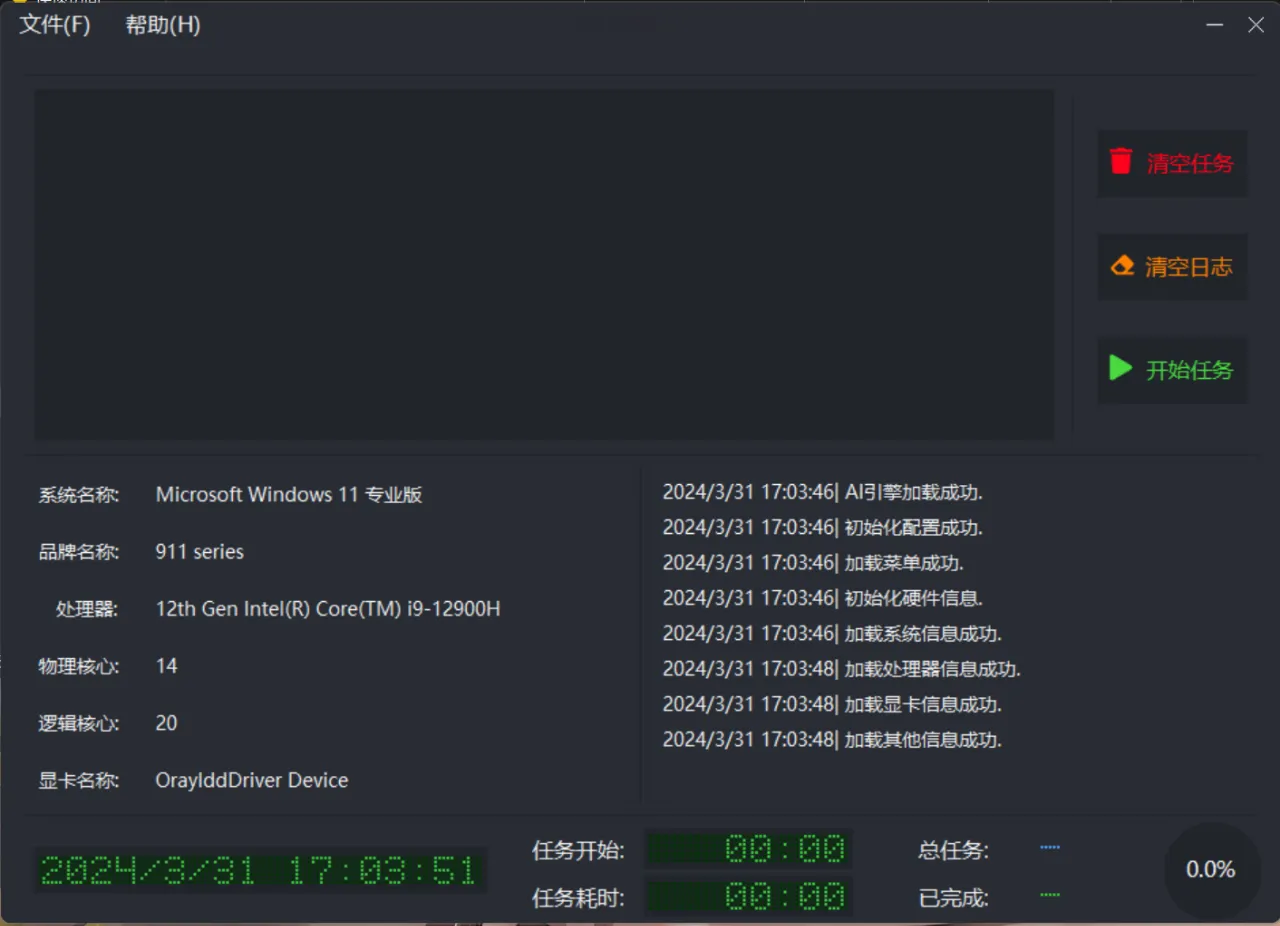The height and width of the screenshot is (926, 1280).
Task: Select the '加载菜单成功' log entry
Action: pyautogui.click(x=813, y=563)
